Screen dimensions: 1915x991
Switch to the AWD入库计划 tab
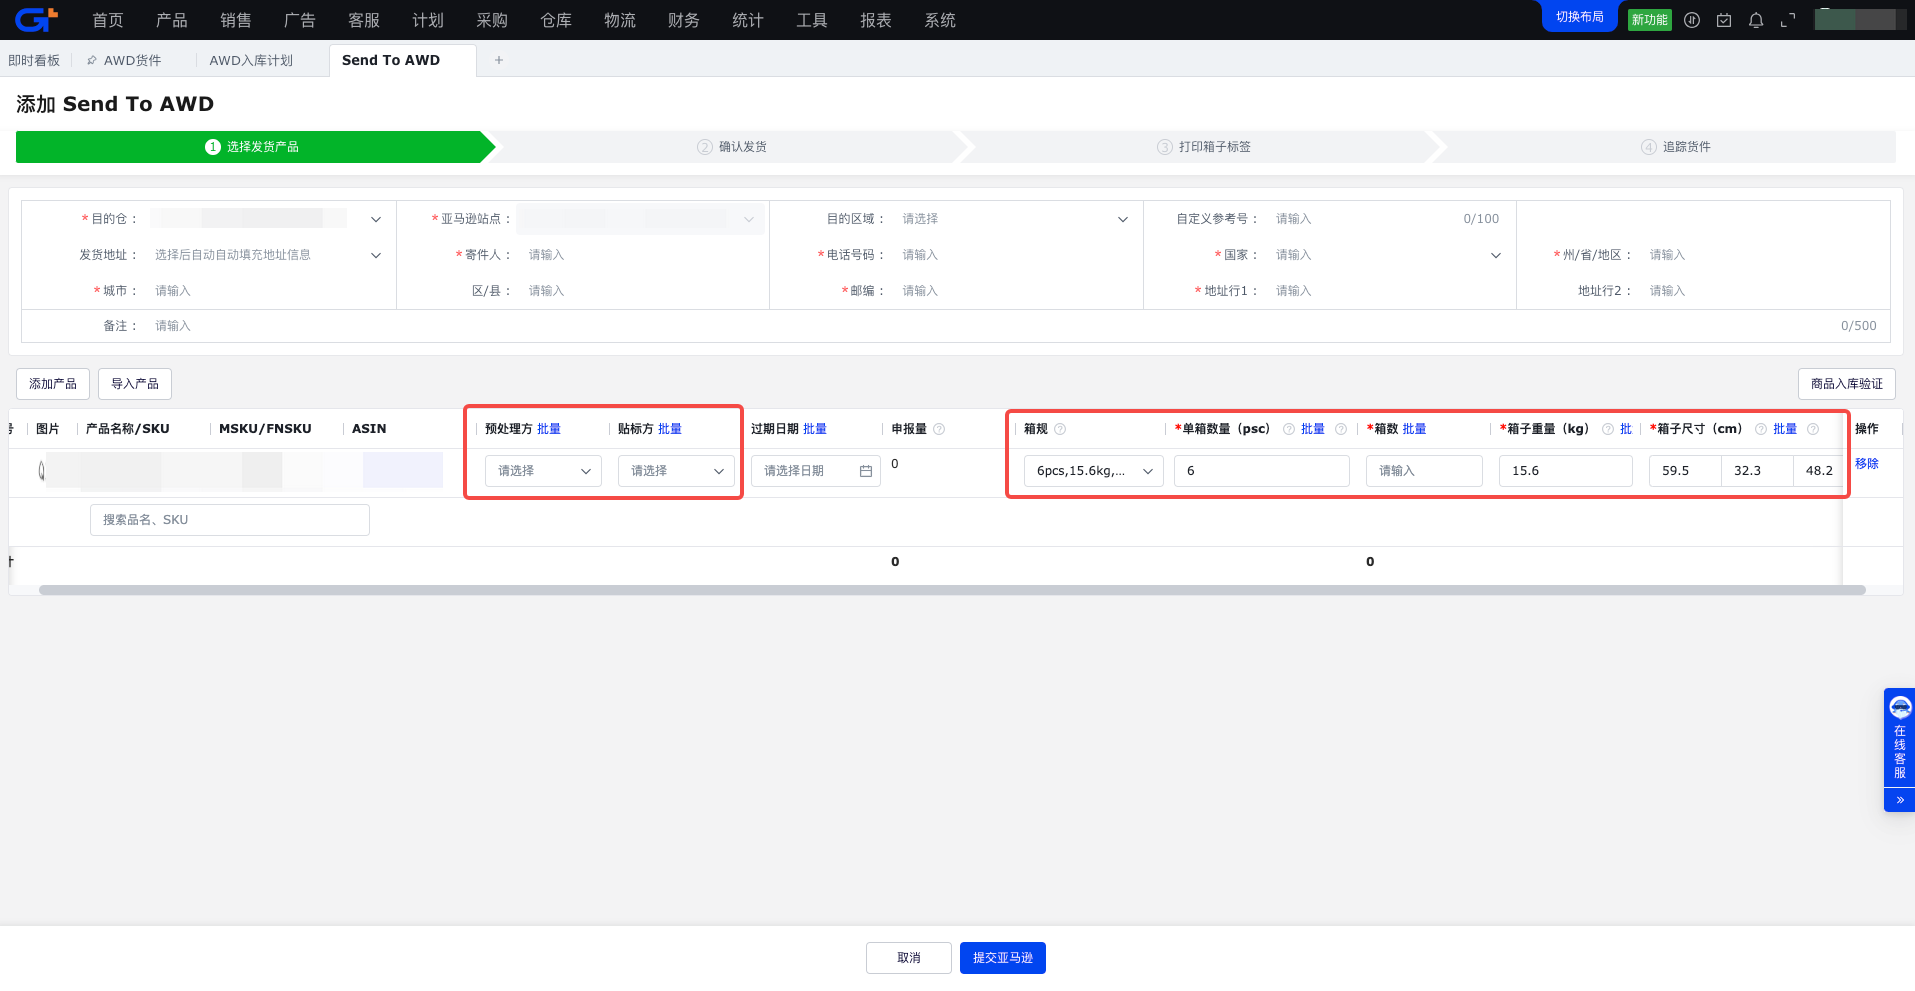click(x=251, y=60)
